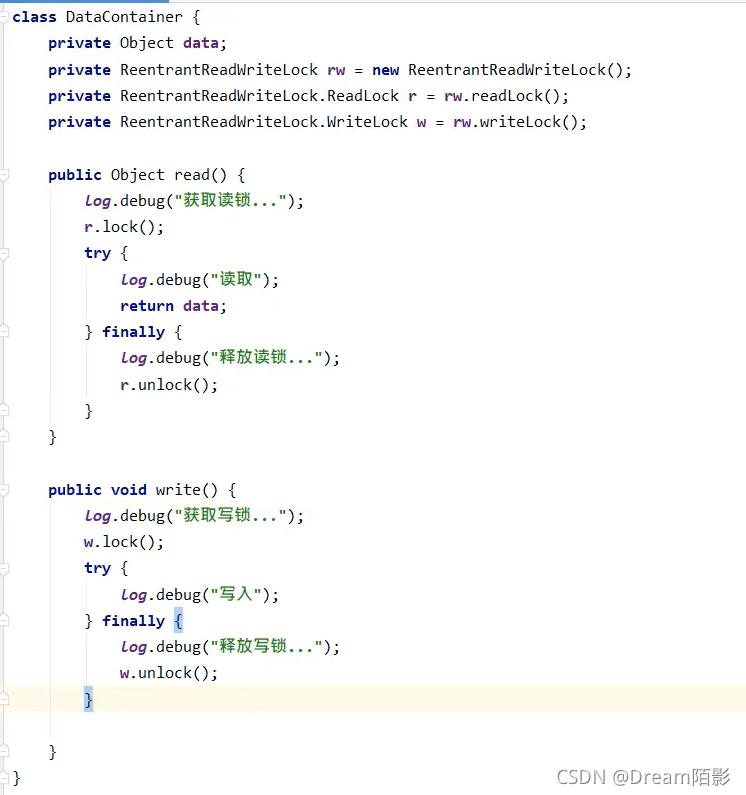Place cursor on 'w.unlock();' line
Screen dimensions: 746x795
tap(169, 673)
